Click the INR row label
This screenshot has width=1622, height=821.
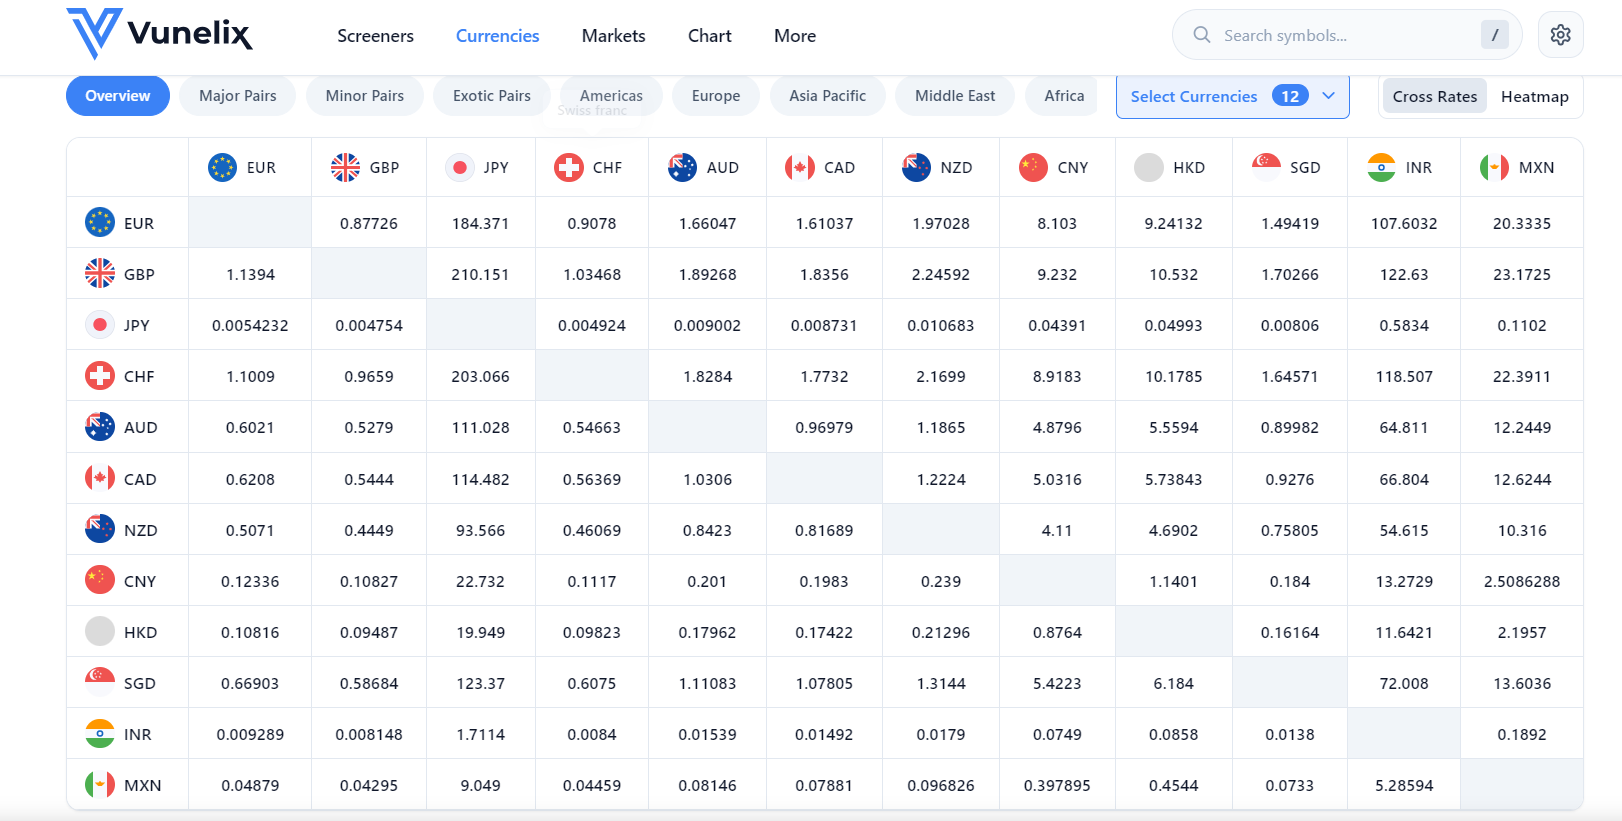(138, 734)
